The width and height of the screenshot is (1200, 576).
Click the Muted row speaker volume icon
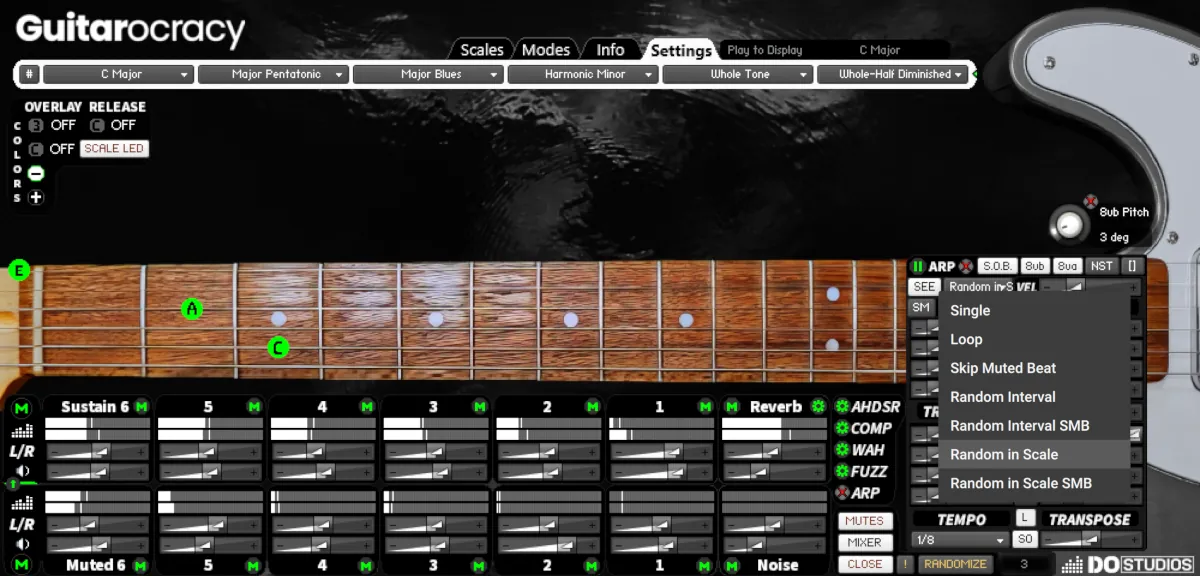(22, 544)
